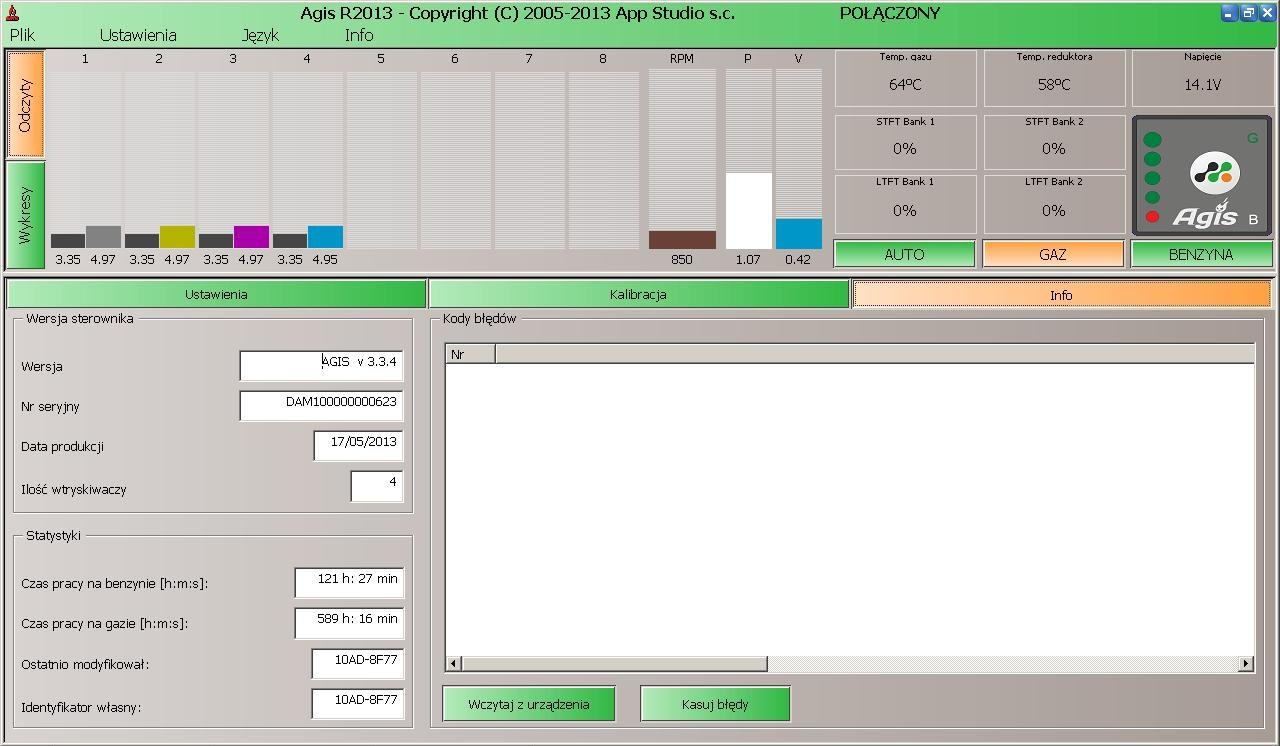This screenshot has height=746, width=1280.
Task: Click the LTFT Bank 1 readout
Action: point(905,204)
